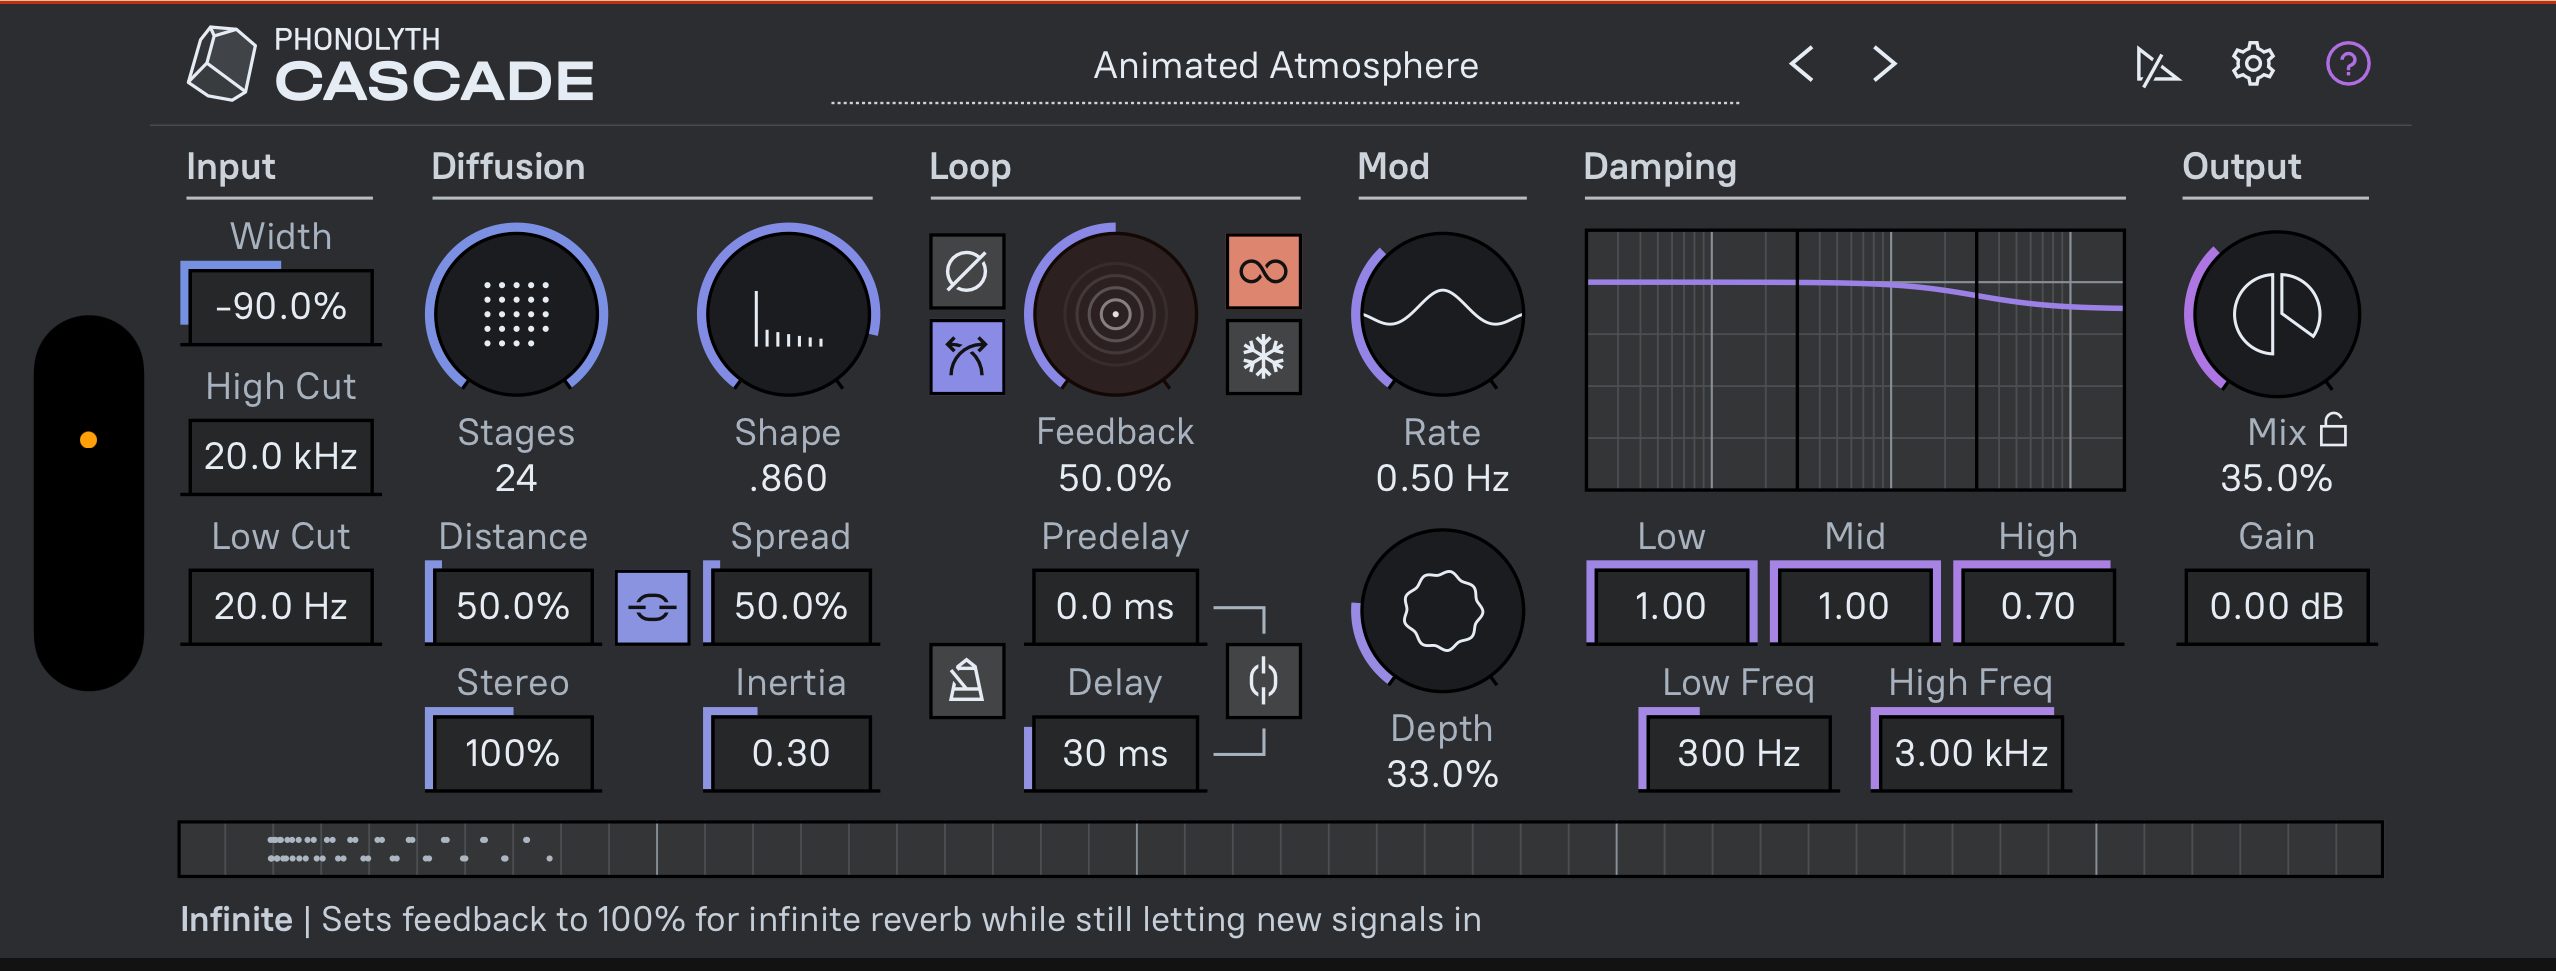The height and width of the screenshot is (971, 2556).
Task: Toggle the phase invert (null) loop button
Action: (967, 271)
